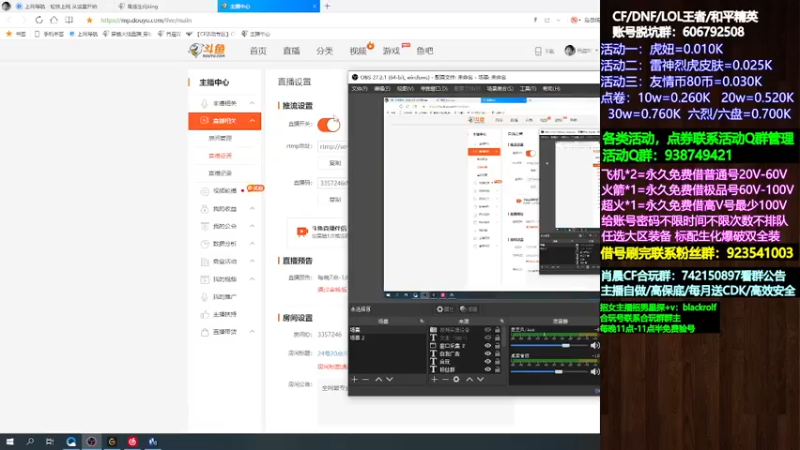
Task: Open the first OBS menu bar item 文件
Action: [x=359, y=88]
